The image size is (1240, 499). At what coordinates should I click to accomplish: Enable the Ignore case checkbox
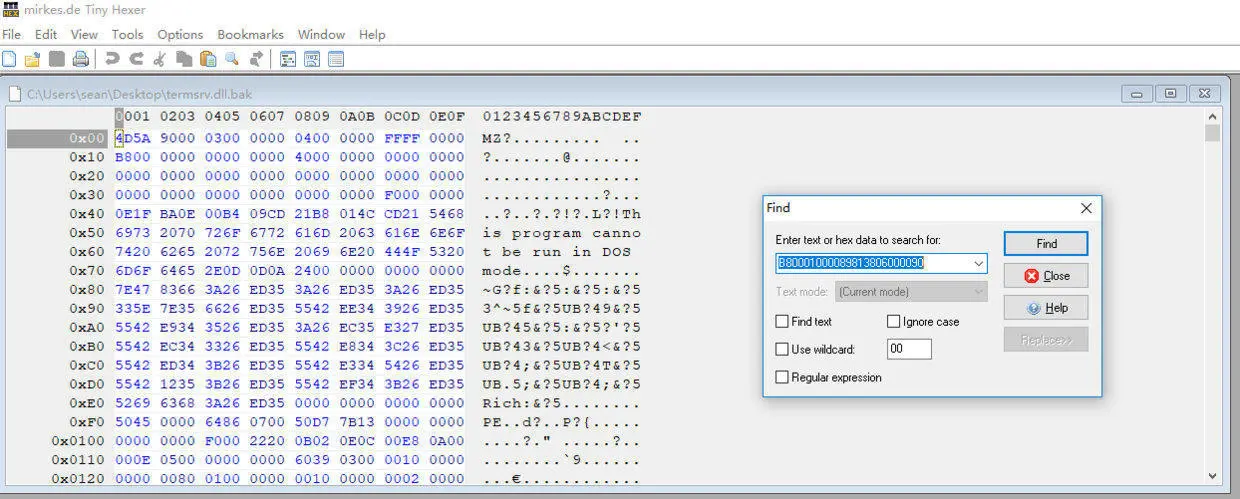pos(894,322)
